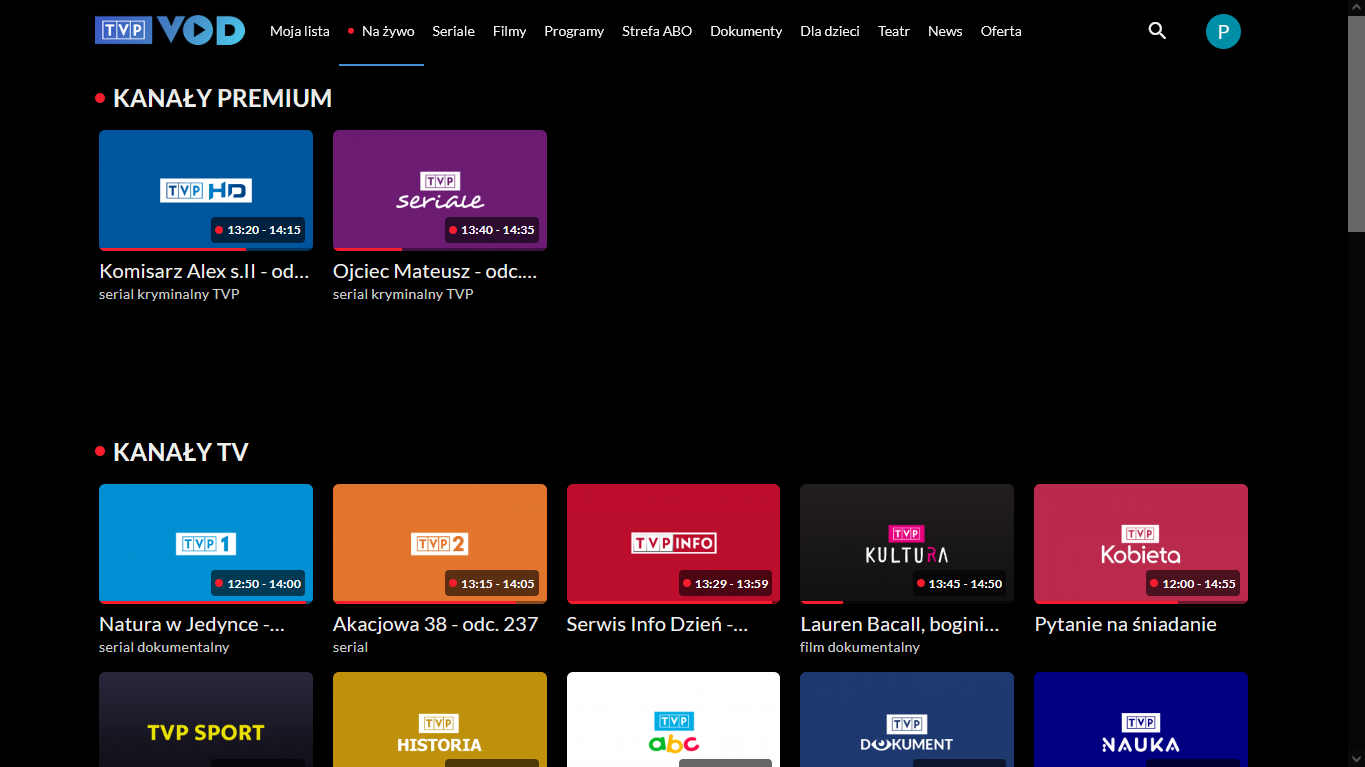This screenshot has height=767, width=1365.
Task: Open Pytanie na śniadanie program link
Action: pos(1124,623)
